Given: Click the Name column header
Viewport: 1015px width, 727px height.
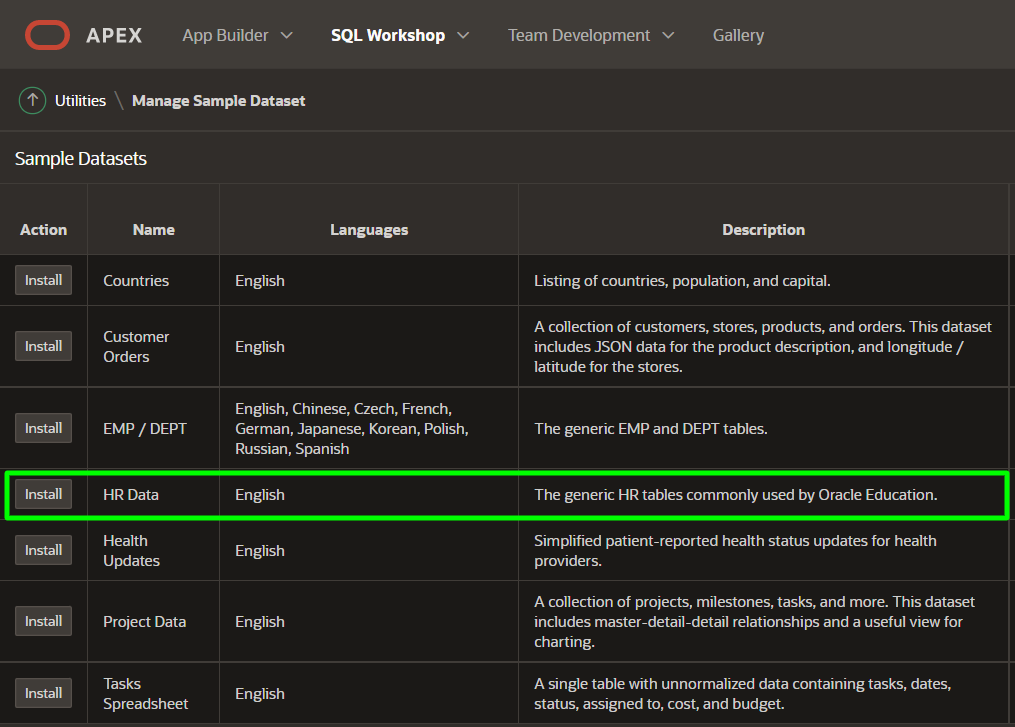Looking at the screenshot, I should [153, 230].
